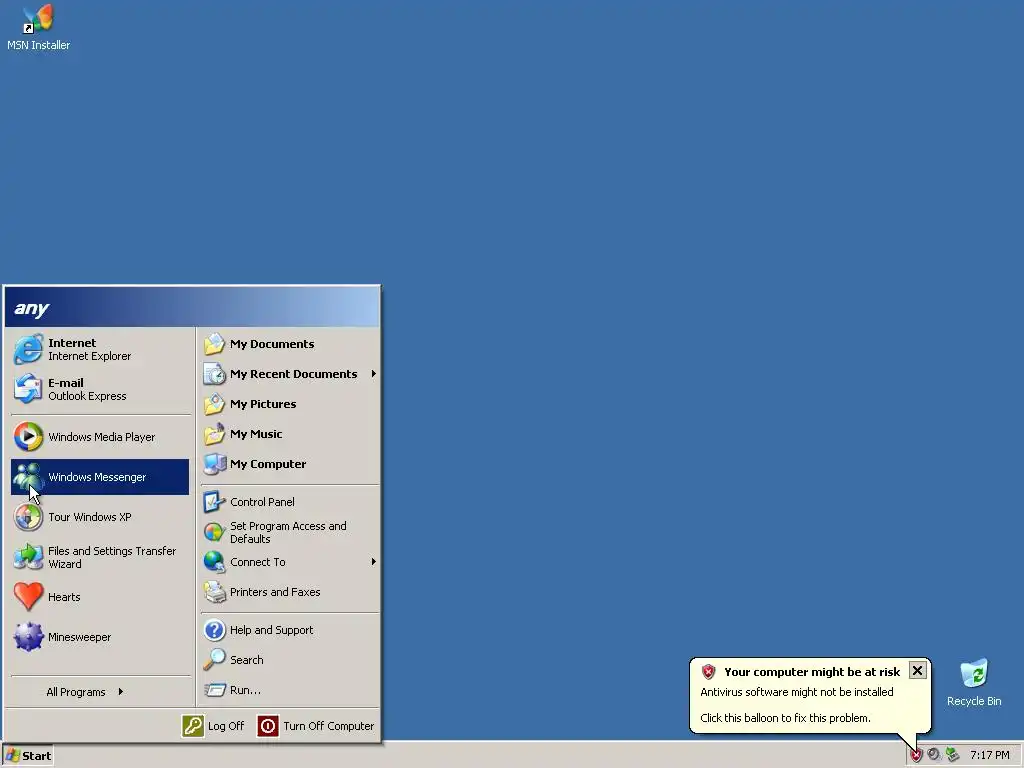1024x768 pixels.
Task: Open the My Music folder
Action: 290,434
